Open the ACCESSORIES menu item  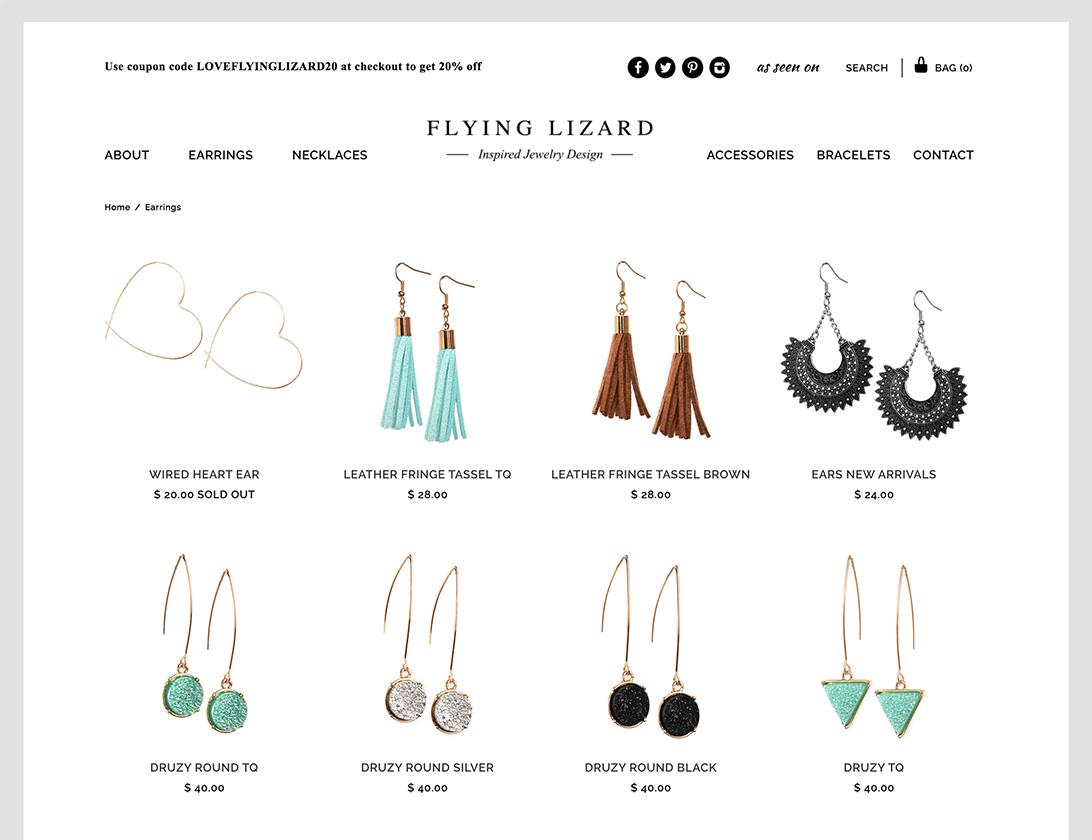(x=750, y=155)
